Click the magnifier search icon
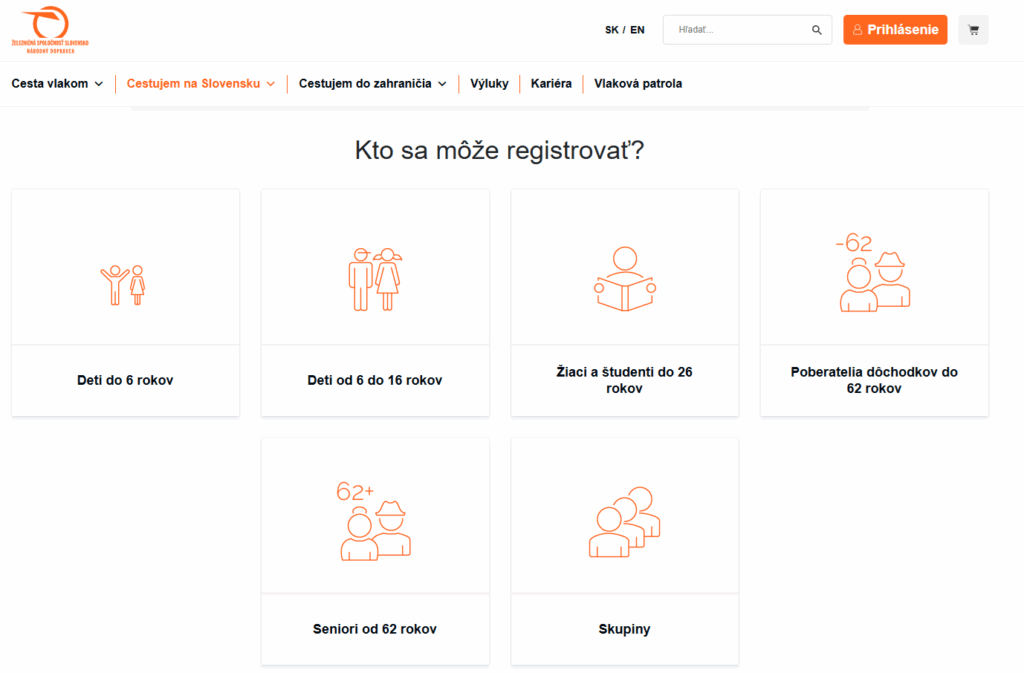The width and height of the screenshot is (1024, 673). coord(817,30)
